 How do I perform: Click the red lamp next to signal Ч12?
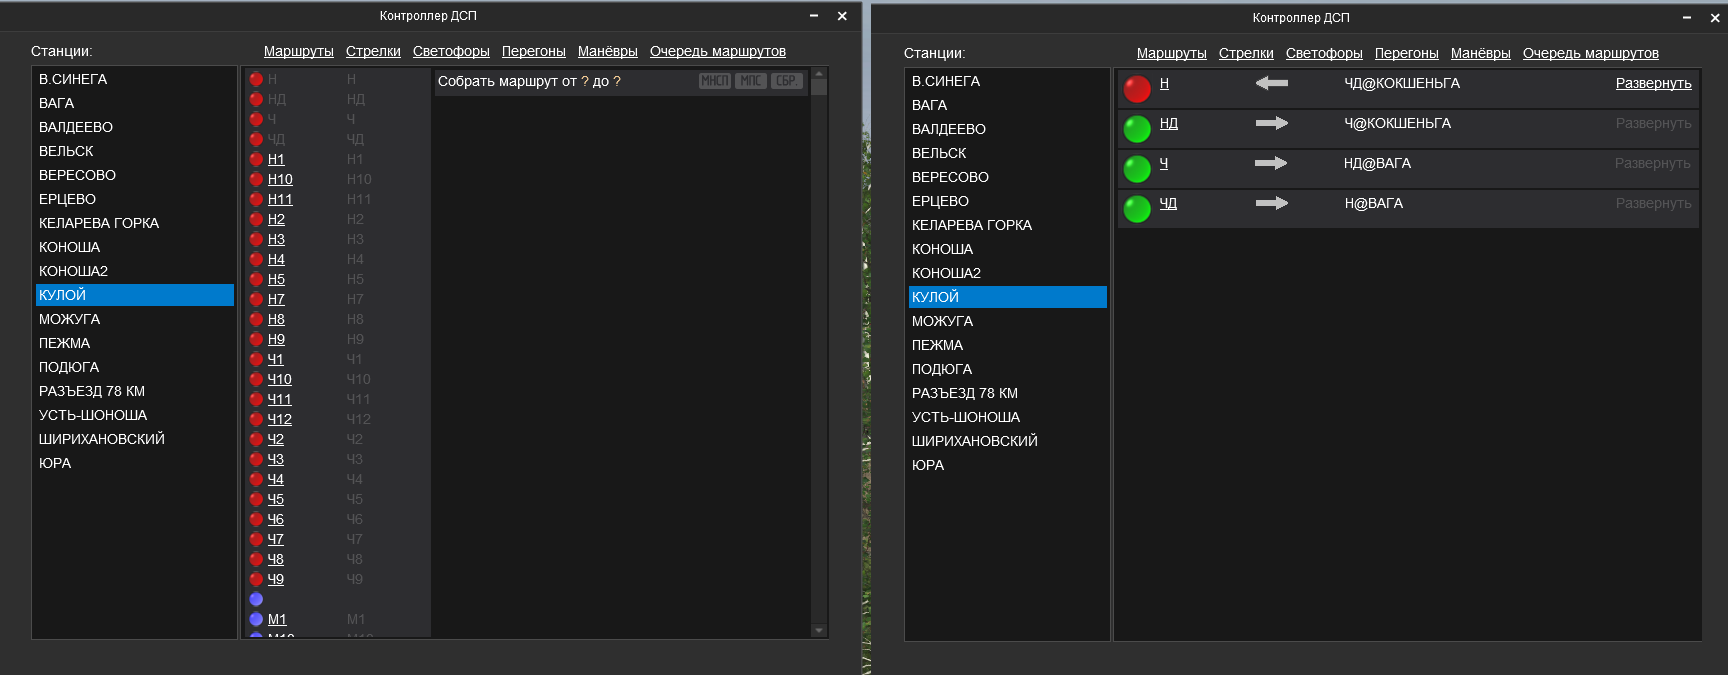tap(256, 419)
